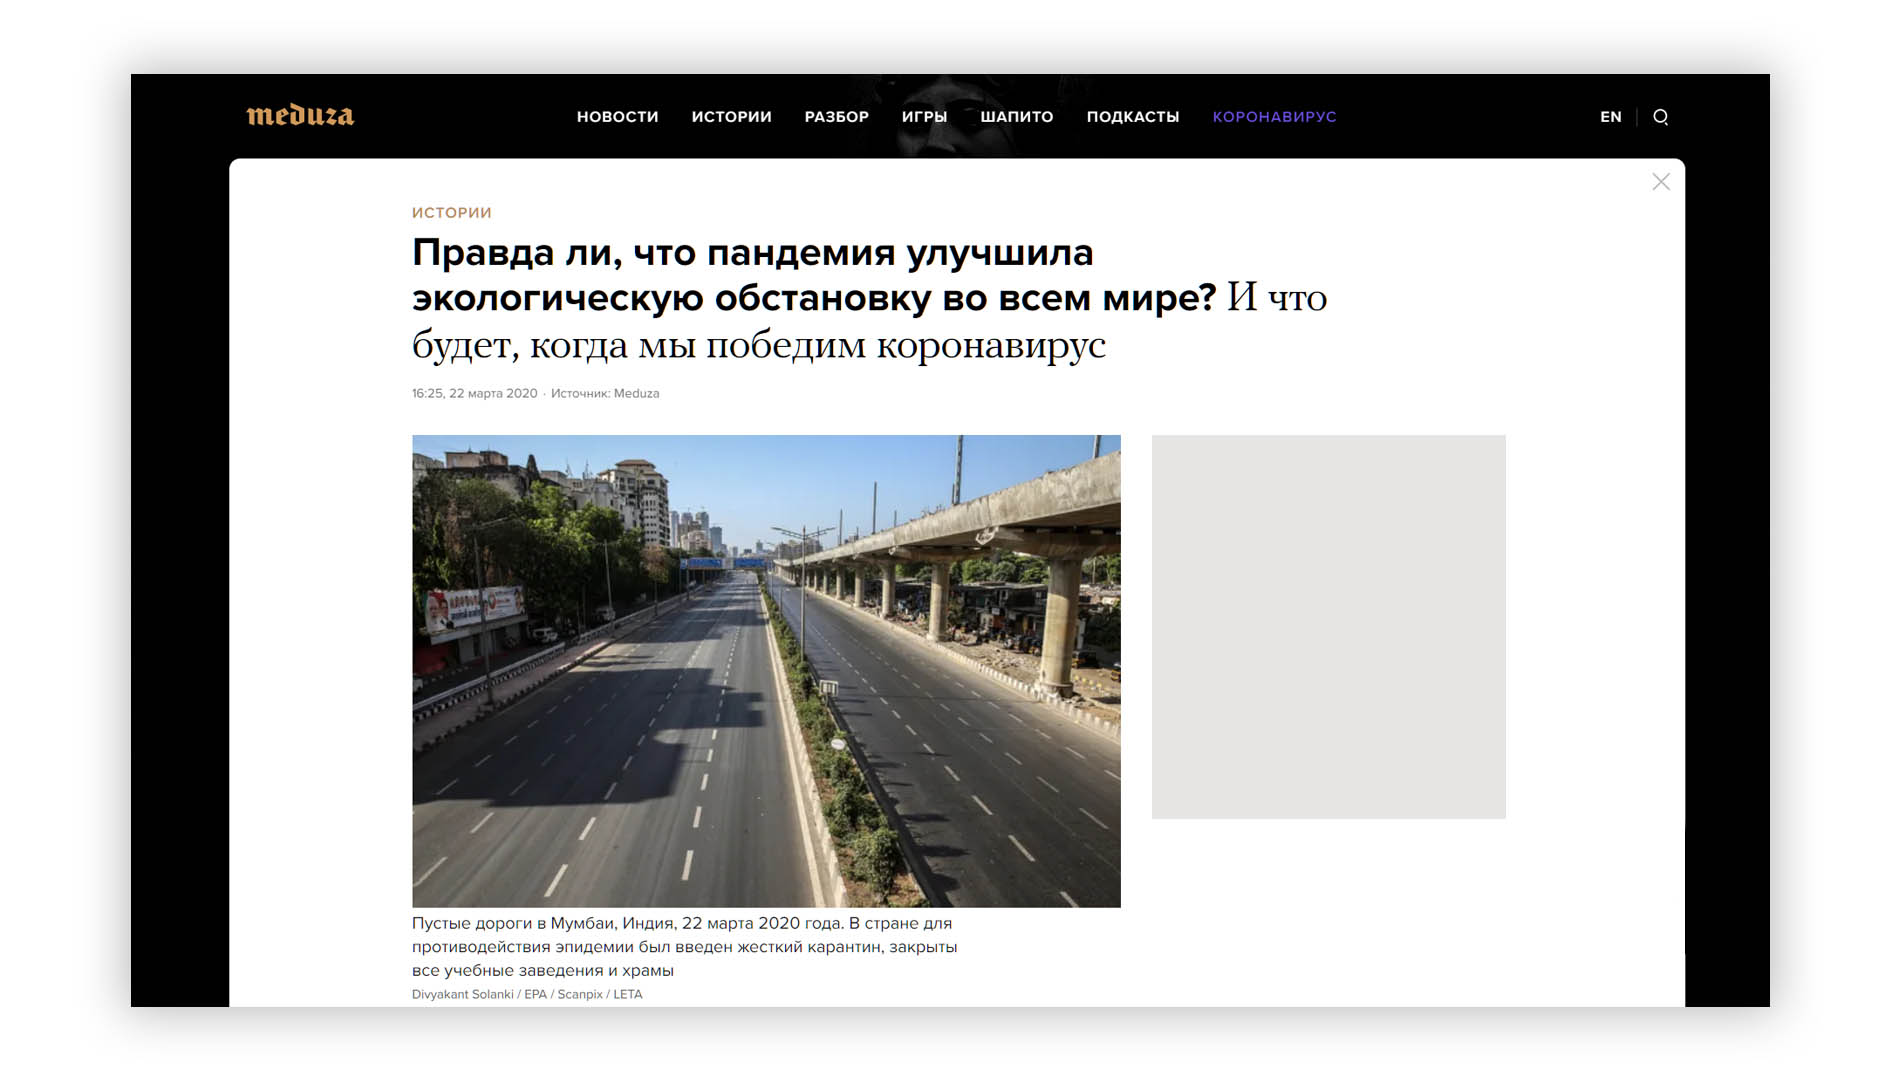Viewport: 1899px width, 1080px height.
Task: Click the publication time 16:25, 22 марта 2020
Action: (474, 394)
